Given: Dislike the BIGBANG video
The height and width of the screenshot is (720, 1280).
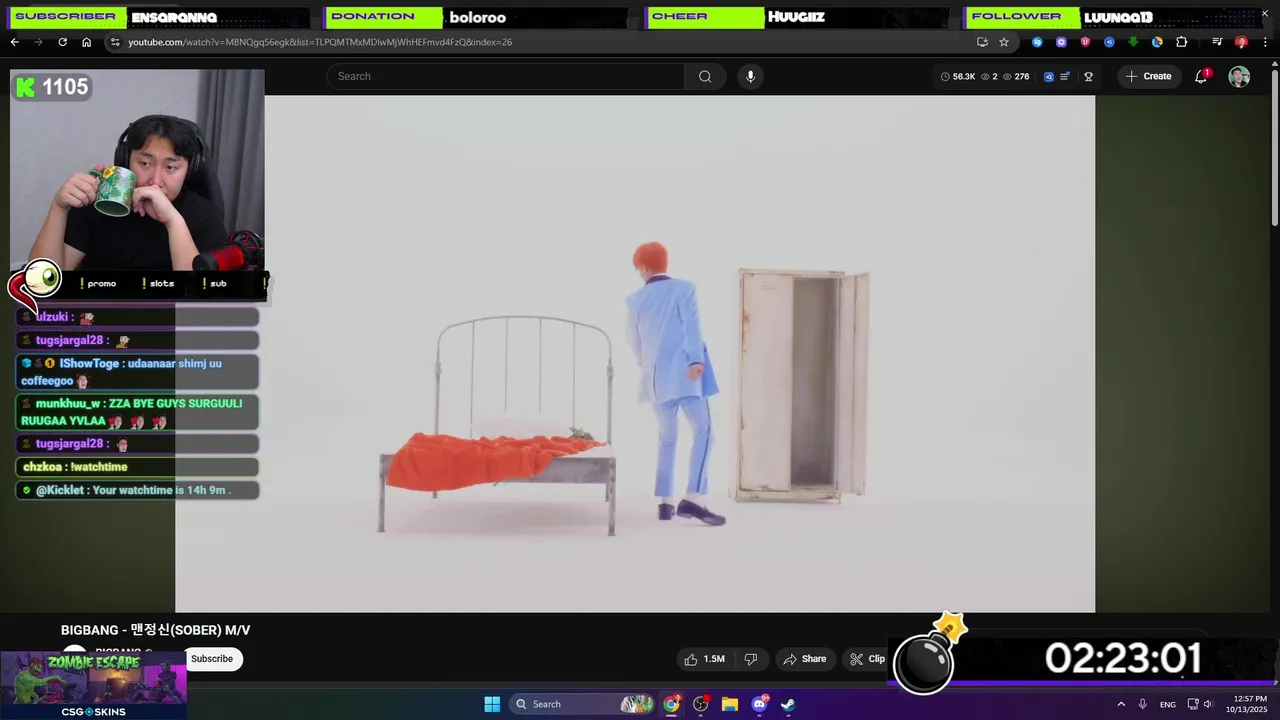Looking at the screenshot, I should (x=751, y=659).
